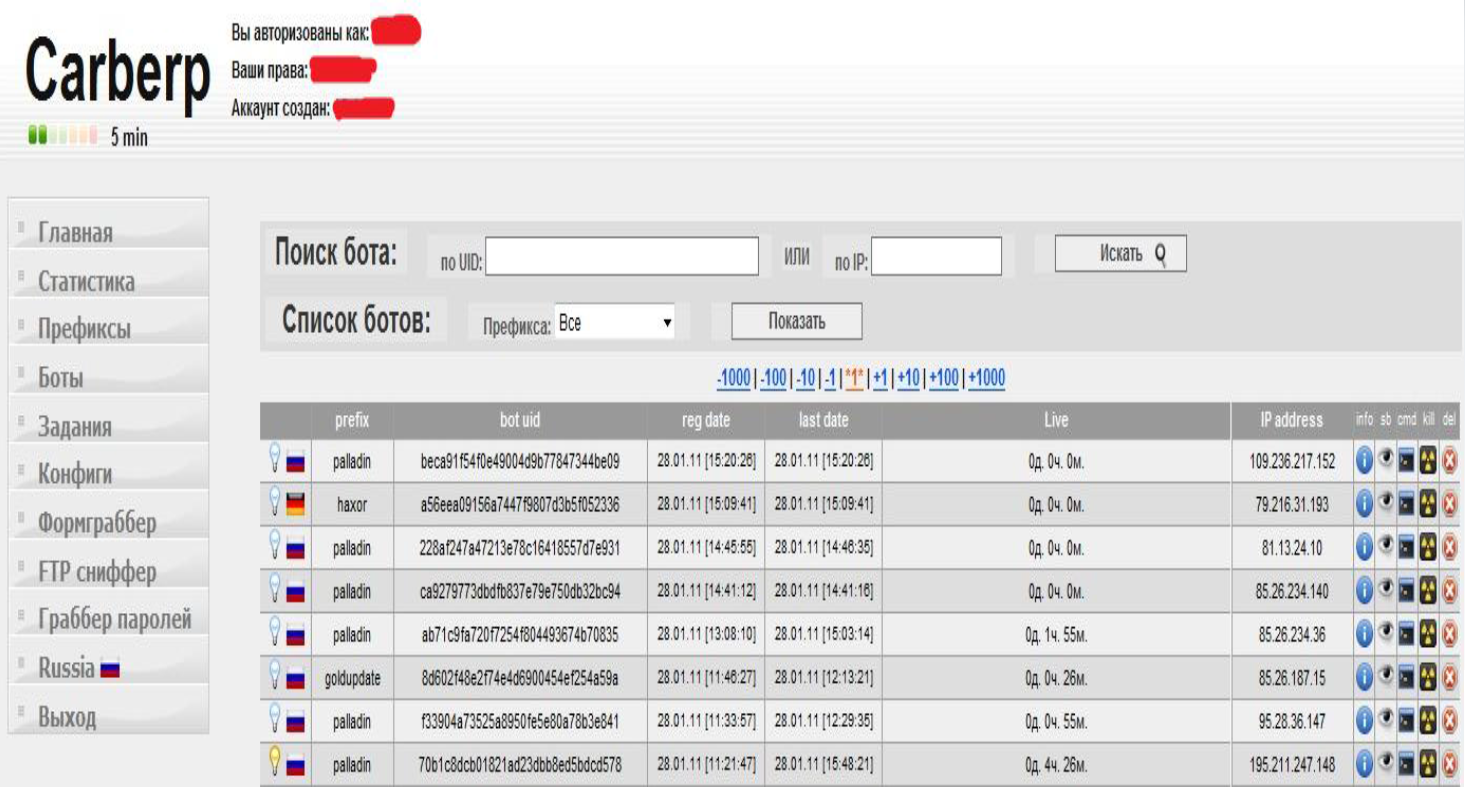1465x787 pixels.
Task: Click the Искать search button
Action: pos(1121,254)
